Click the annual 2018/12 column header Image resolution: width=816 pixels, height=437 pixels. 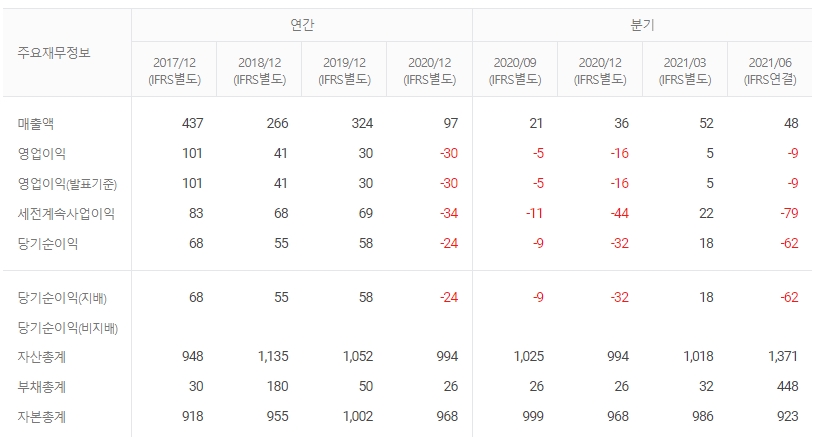[x=259, y=70]
